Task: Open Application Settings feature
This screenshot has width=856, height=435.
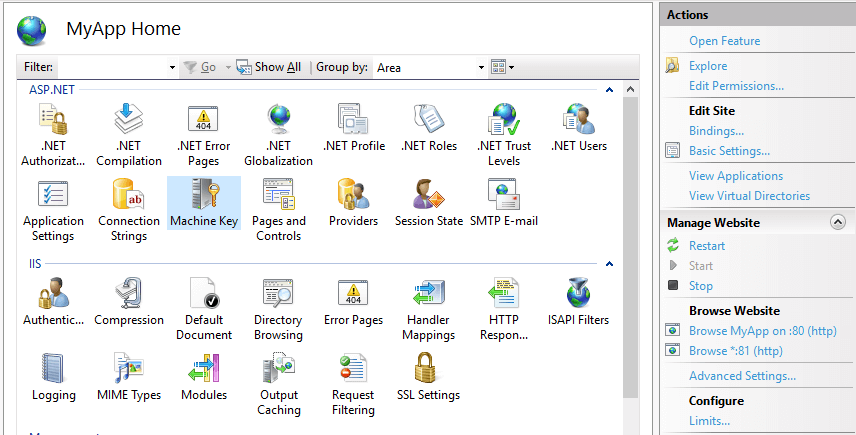Action: tap(53, 210)
